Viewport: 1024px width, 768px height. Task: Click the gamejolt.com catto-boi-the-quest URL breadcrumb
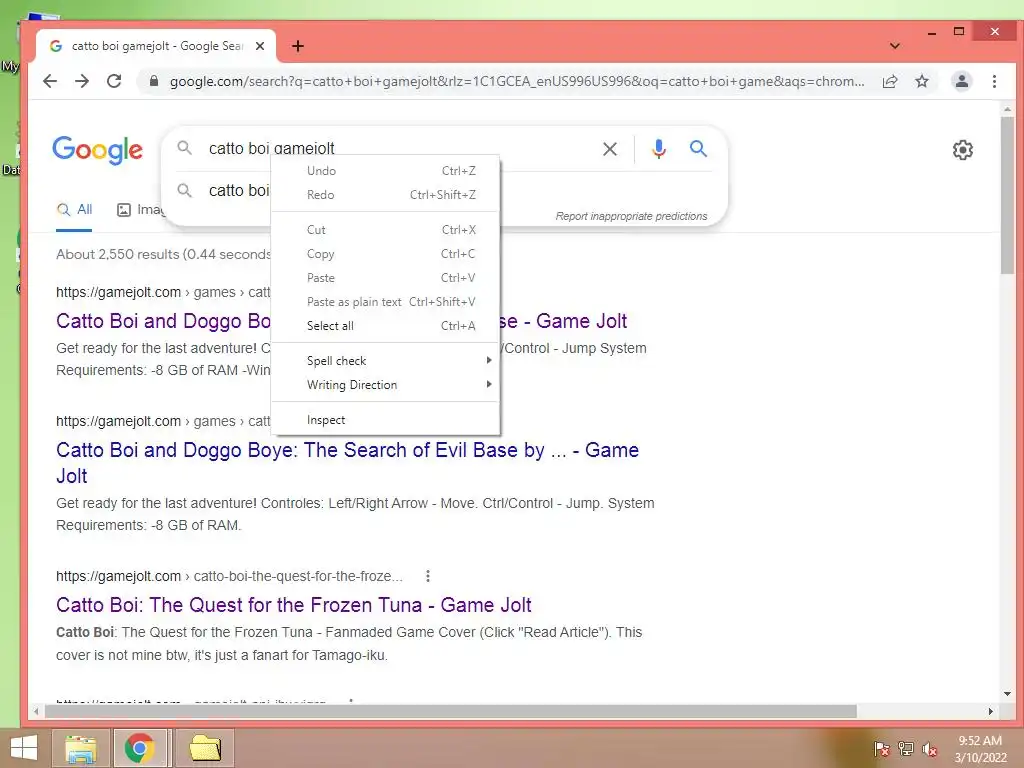coord(229,576)
